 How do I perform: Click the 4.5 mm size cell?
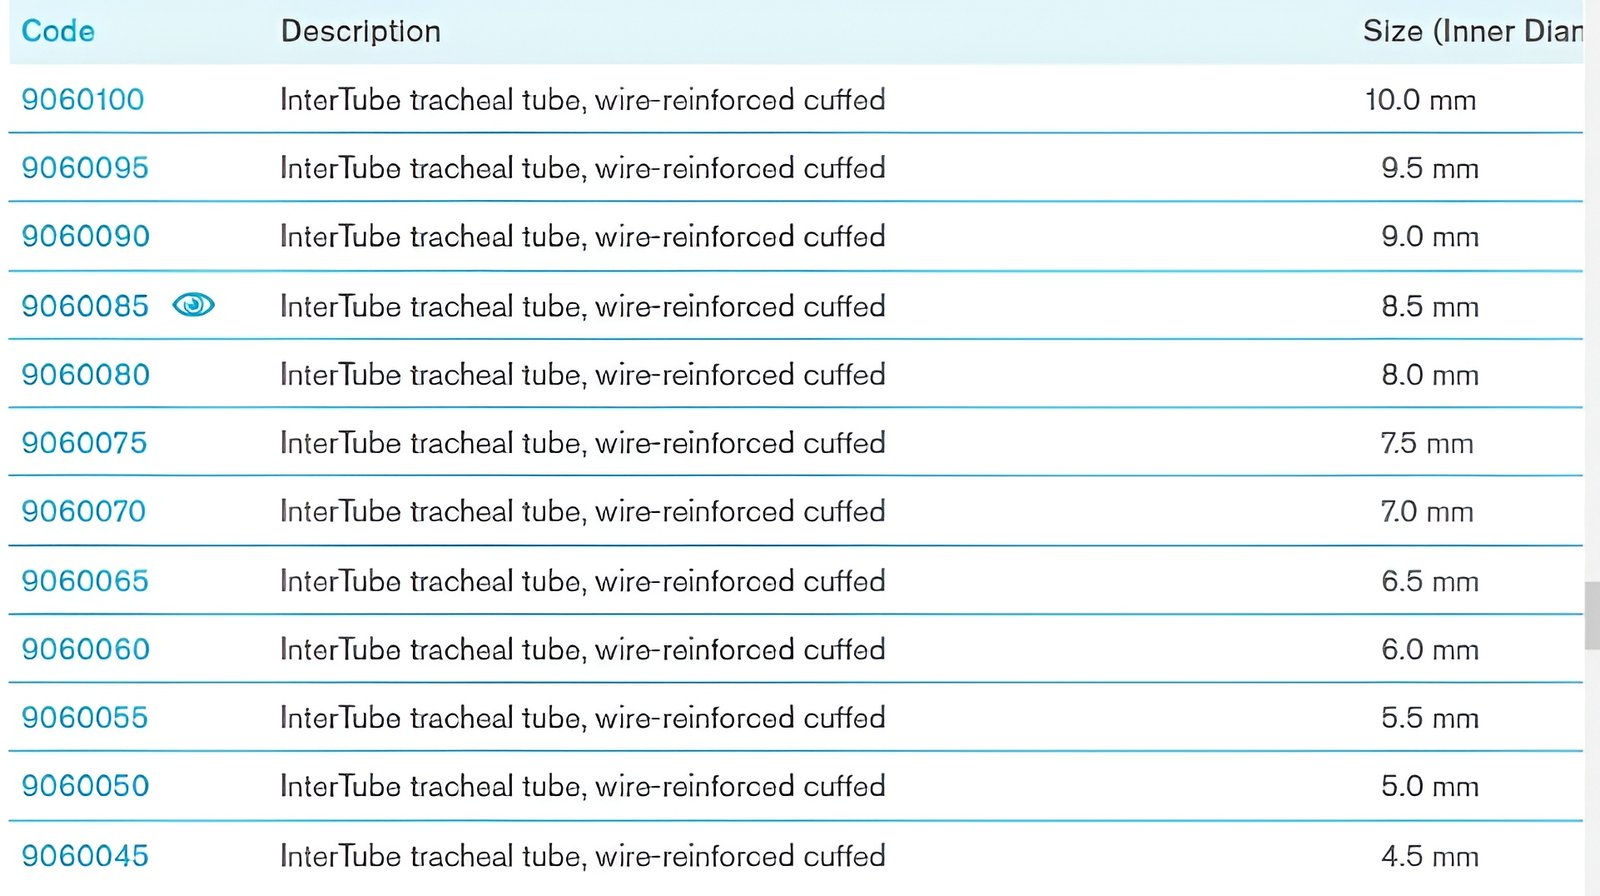click(1430, 856)
